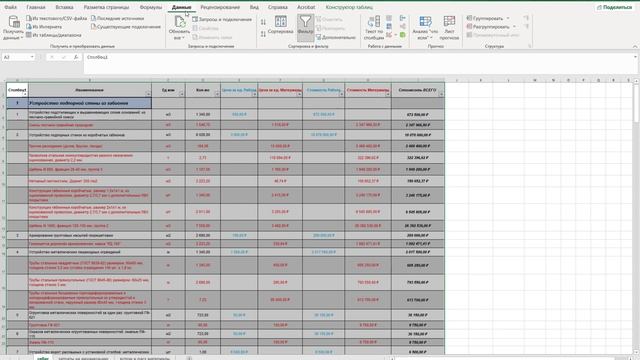
Task: Click Relationships icon in data tools
Action: (403, 27)
